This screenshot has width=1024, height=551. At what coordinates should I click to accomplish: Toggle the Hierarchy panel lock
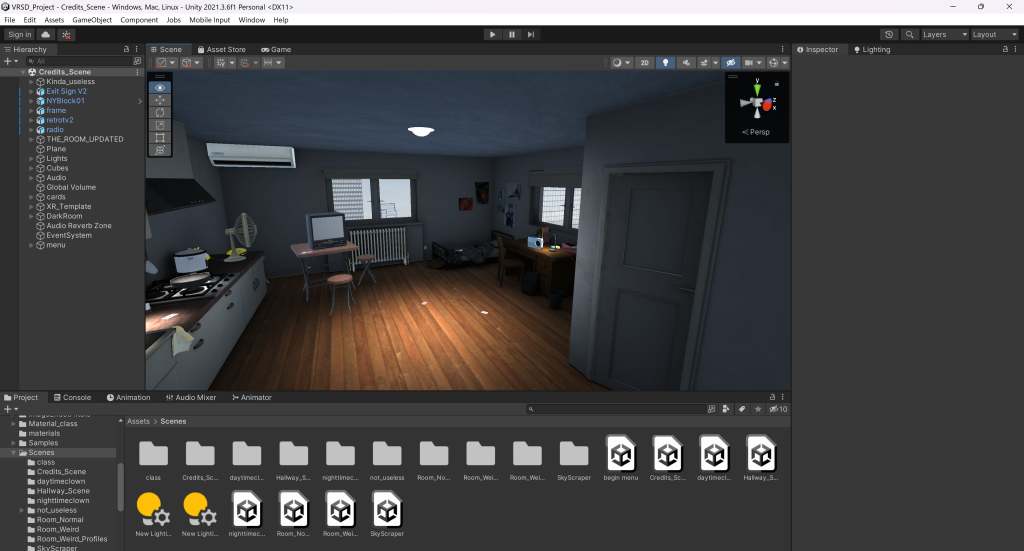click(x=126, y=49)
